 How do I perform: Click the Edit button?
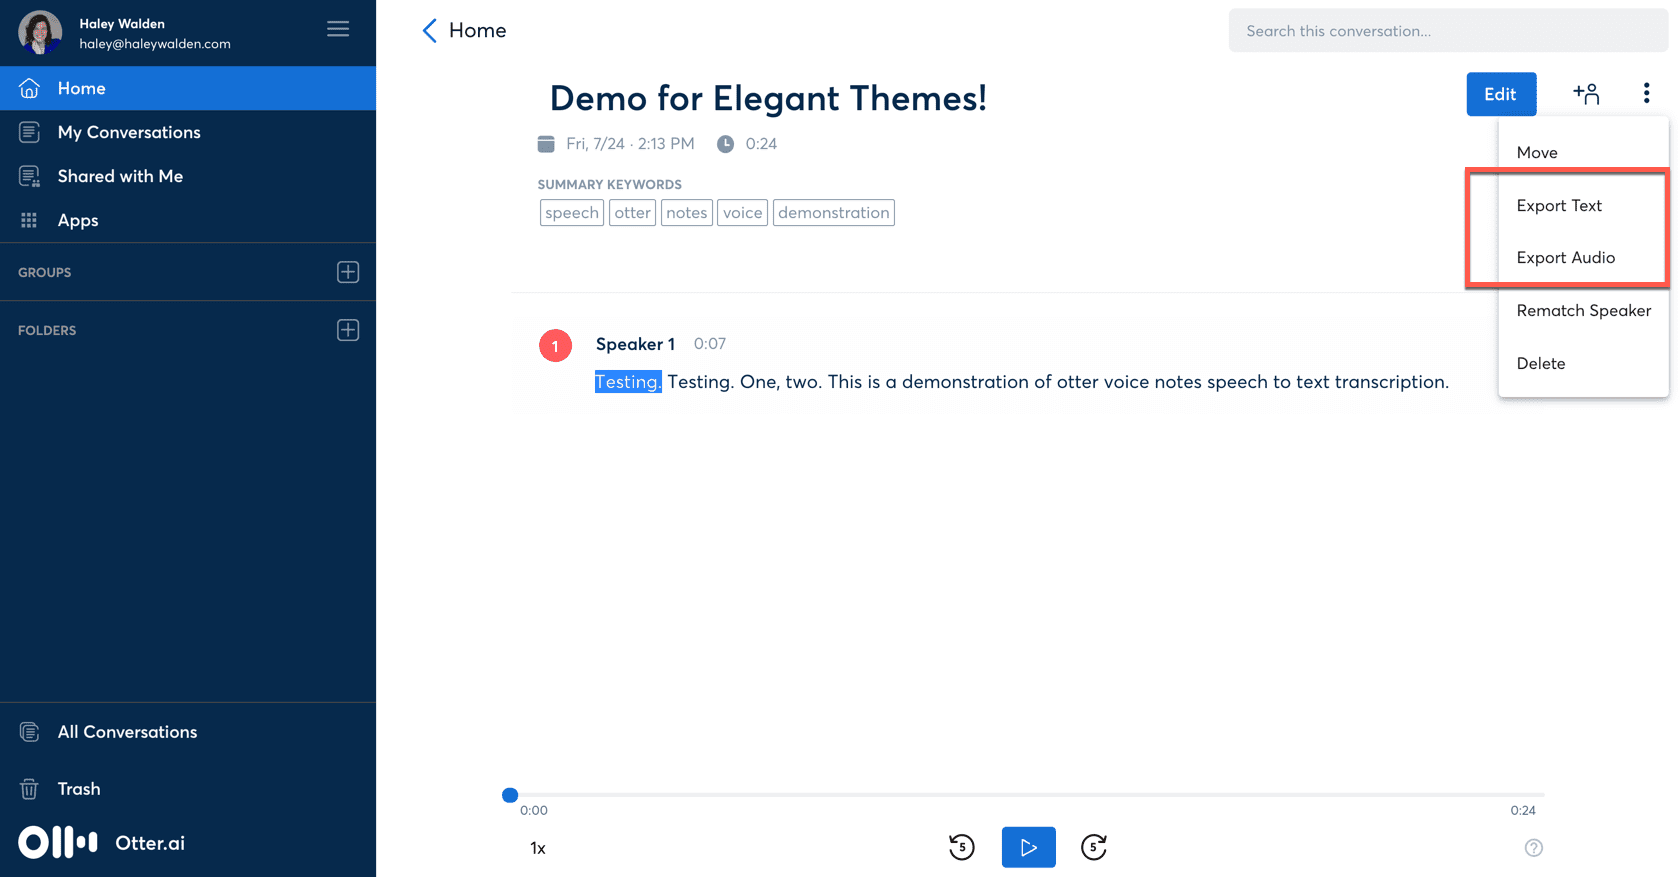pyautogui.click(x=1501, y=94)
